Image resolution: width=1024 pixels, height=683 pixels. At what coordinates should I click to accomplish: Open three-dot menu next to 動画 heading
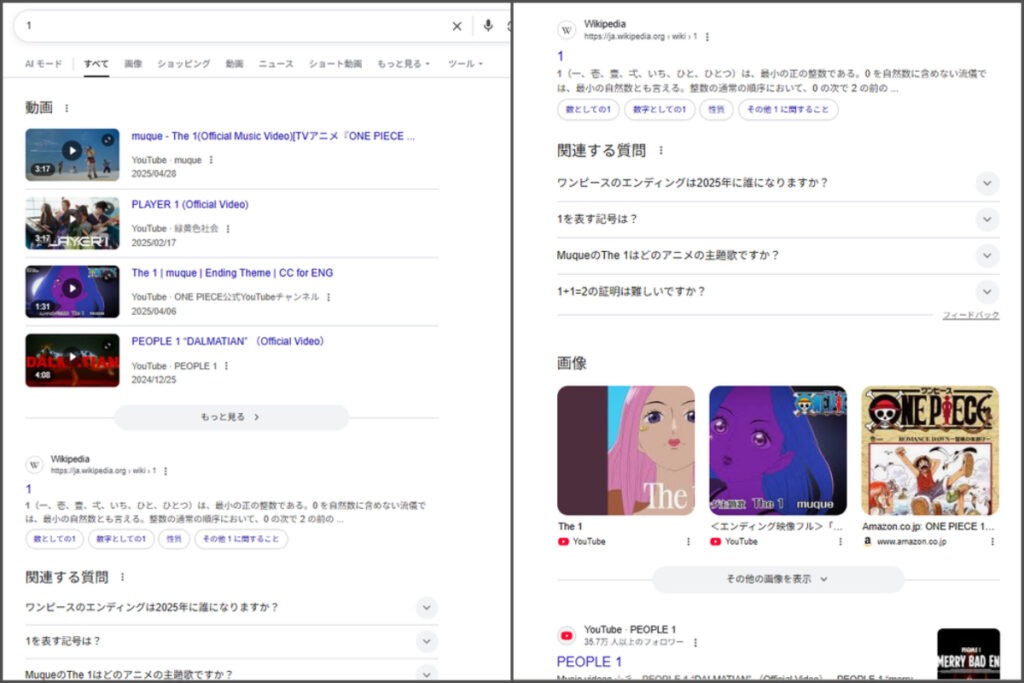67,108
